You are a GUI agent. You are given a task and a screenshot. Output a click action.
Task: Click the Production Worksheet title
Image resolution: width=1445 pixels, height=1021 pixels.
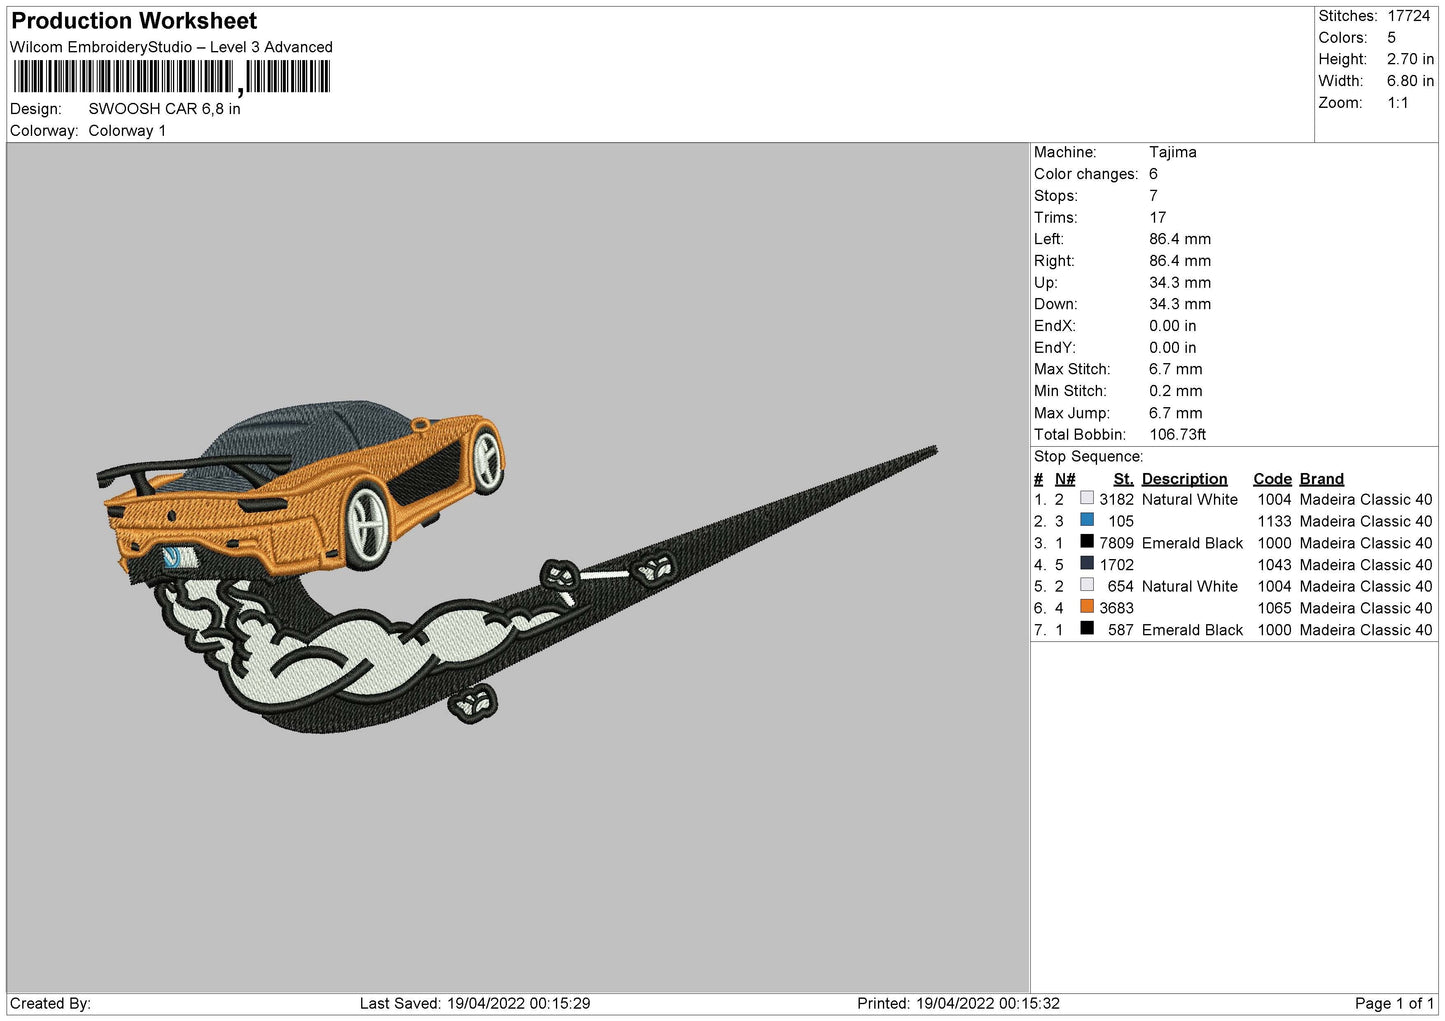pos(134,21)
